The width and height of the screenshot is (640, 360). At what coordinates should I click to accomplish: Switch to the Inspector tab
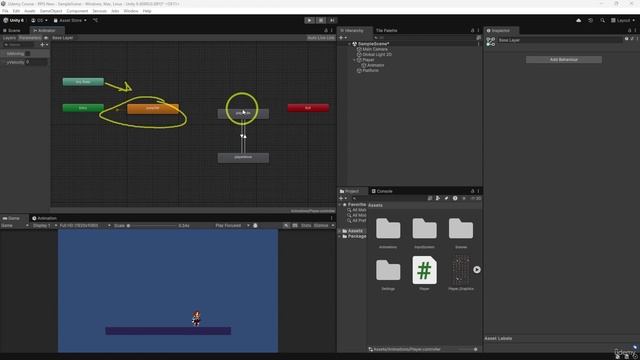500,31
